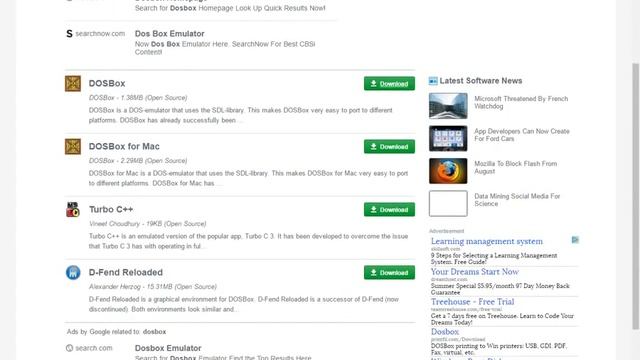640x360 pixels.
Task: Open the Dosbox printing ad link
Action: pos(445,332)
